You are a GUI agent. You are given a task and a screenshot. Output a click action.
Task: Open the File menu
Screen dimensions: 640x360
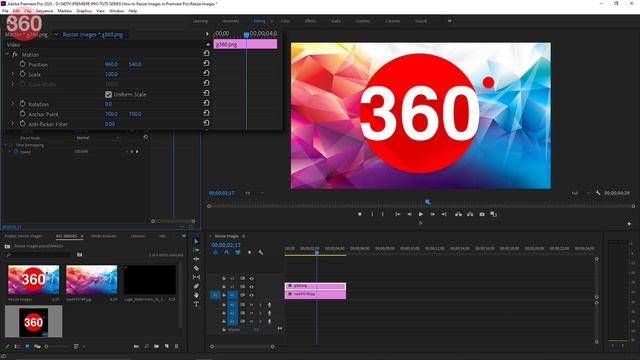coord(5,11)
